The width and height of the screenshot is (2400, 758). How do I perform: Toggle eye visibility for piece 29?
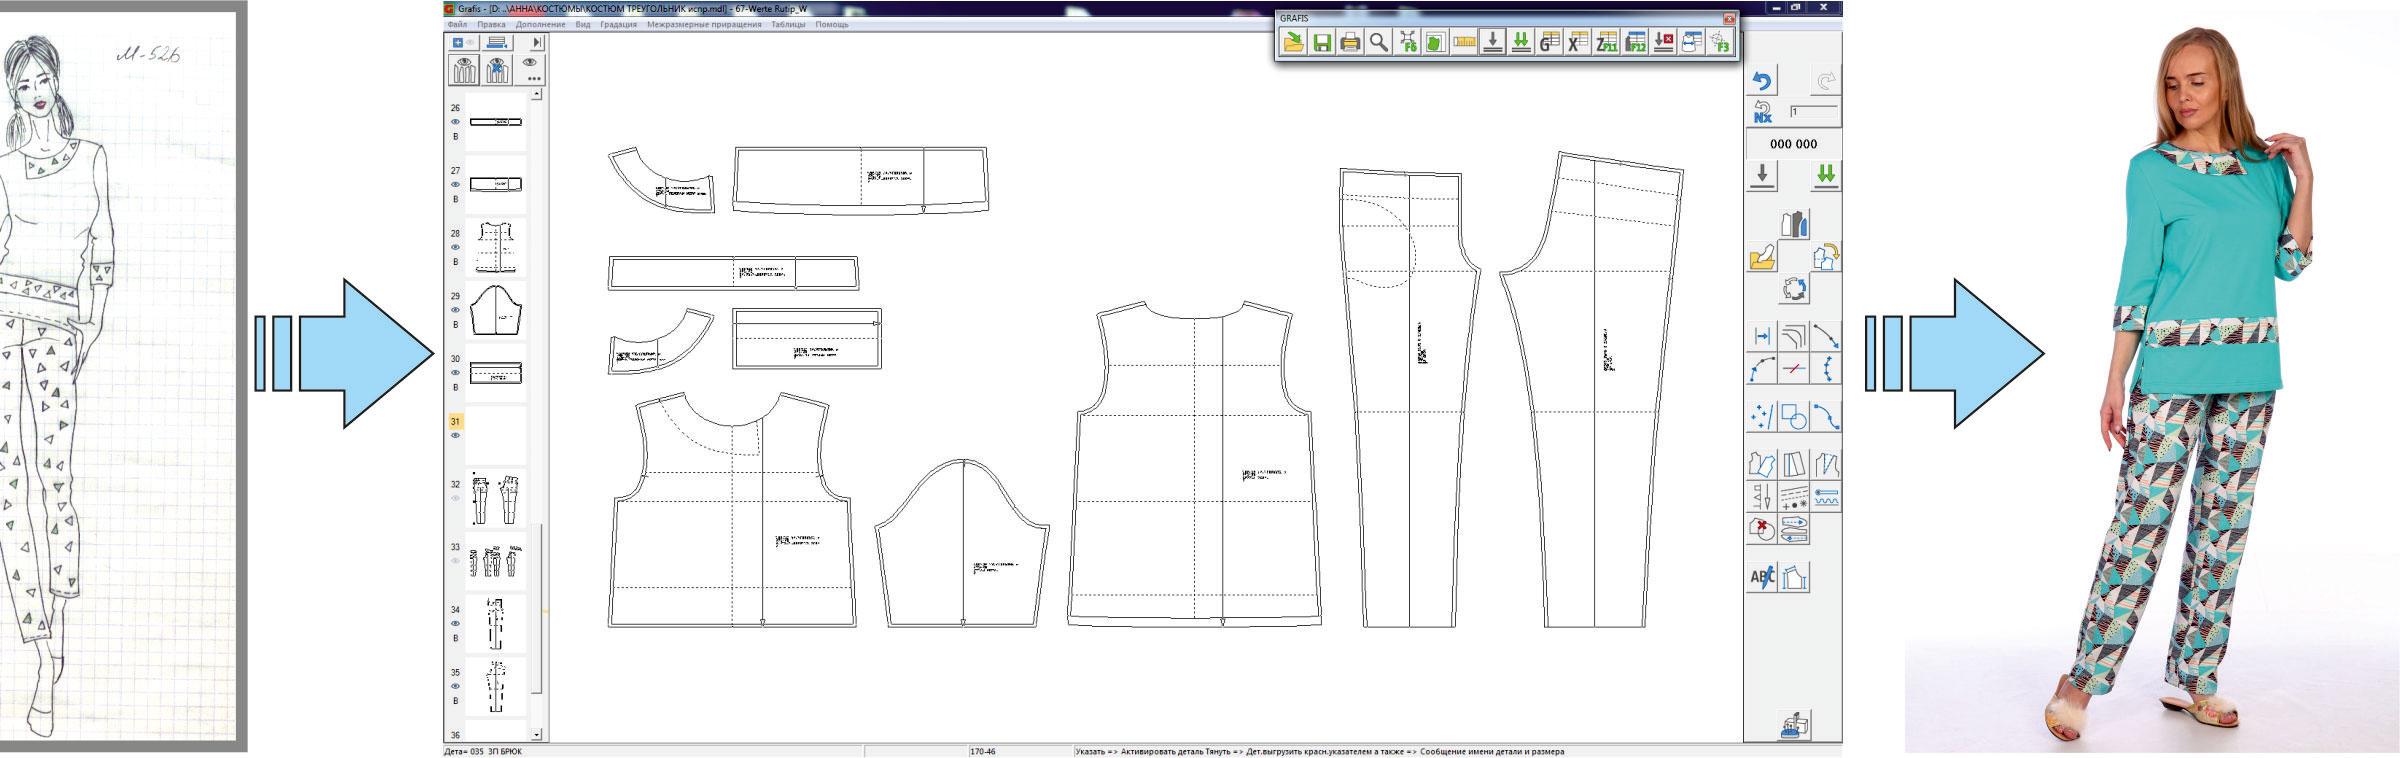(x=455, y=310)
